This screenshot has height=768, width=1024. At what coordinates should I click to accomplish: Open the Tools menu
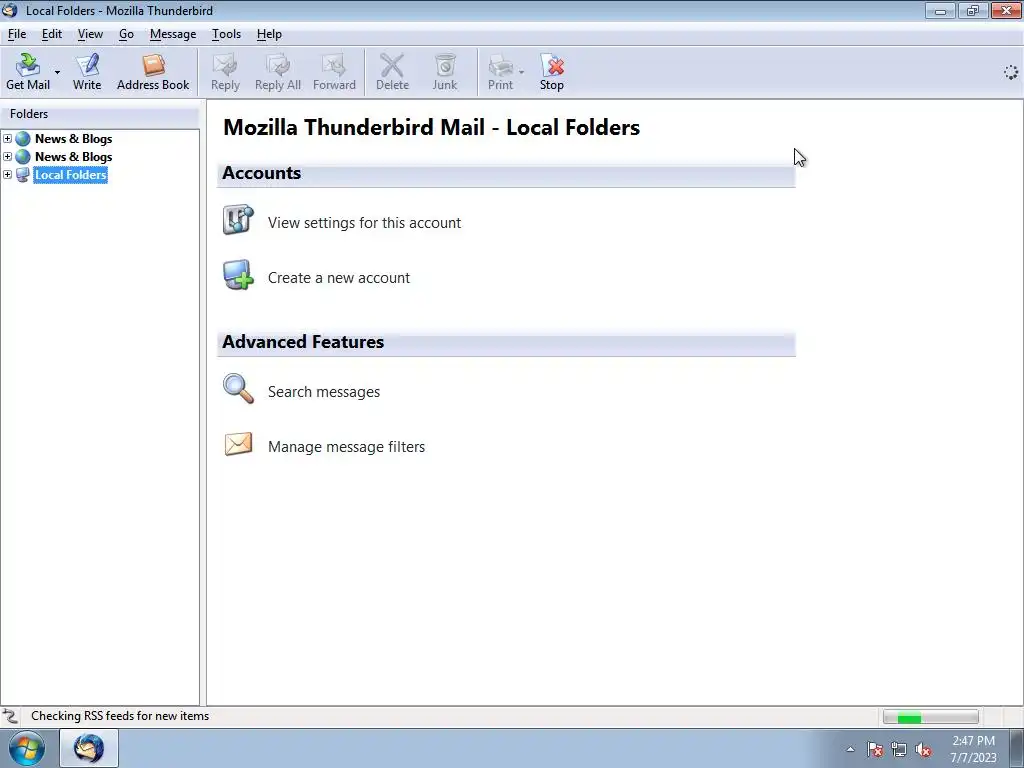pyautogui.click(x=226, y=34)
